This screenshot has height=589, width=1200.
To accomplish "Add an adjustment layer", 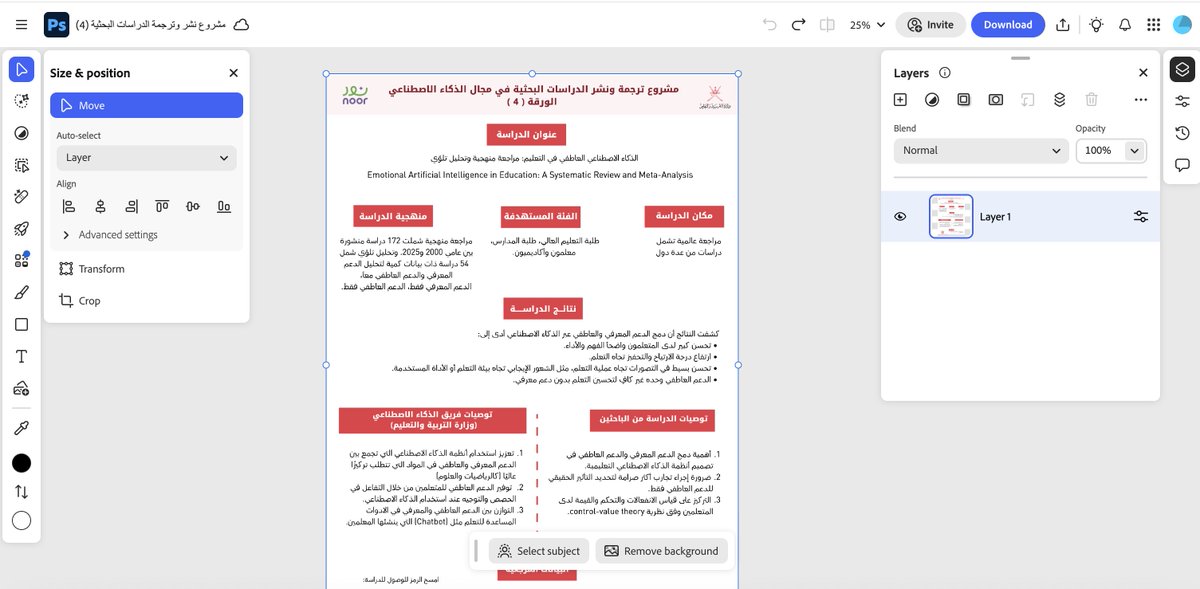I will click(x=932, y=100).
